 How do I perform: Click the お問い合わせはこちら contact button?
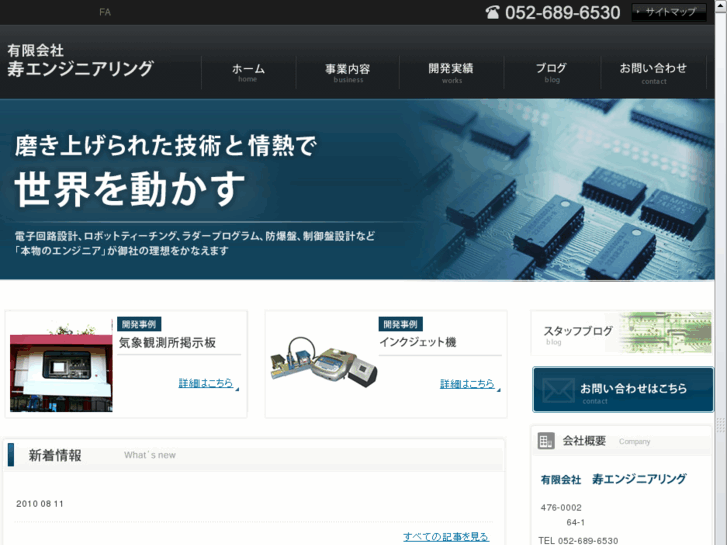(623, 390)
